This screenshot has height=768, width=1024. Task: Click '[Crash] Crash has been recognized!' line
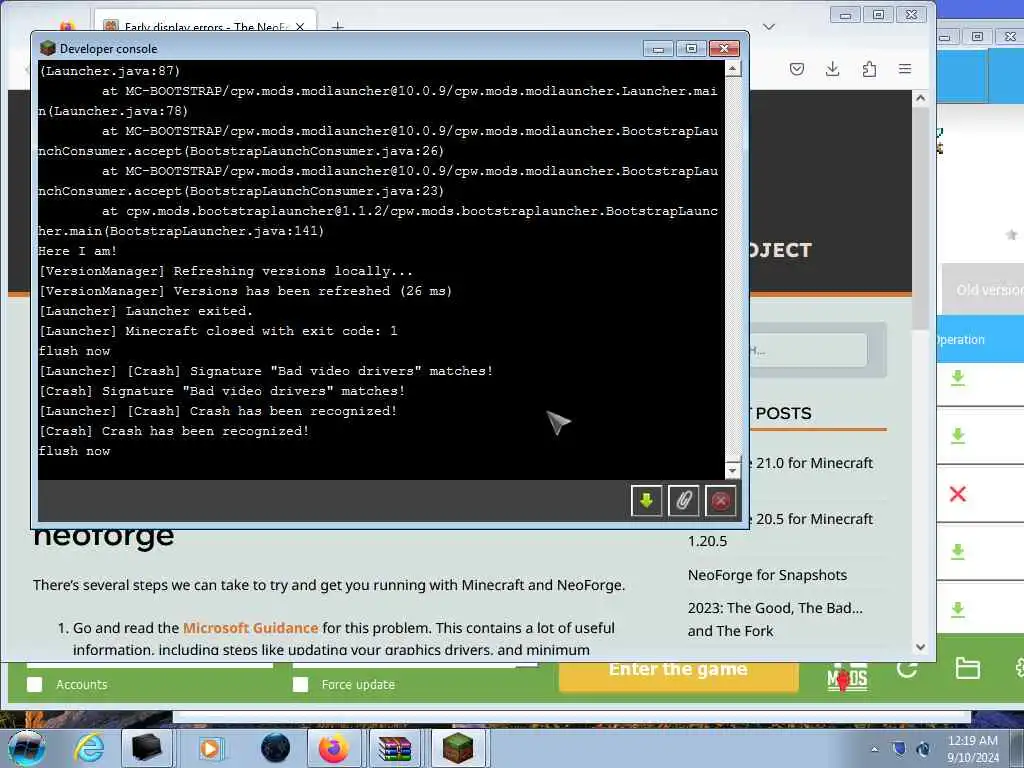174,431
